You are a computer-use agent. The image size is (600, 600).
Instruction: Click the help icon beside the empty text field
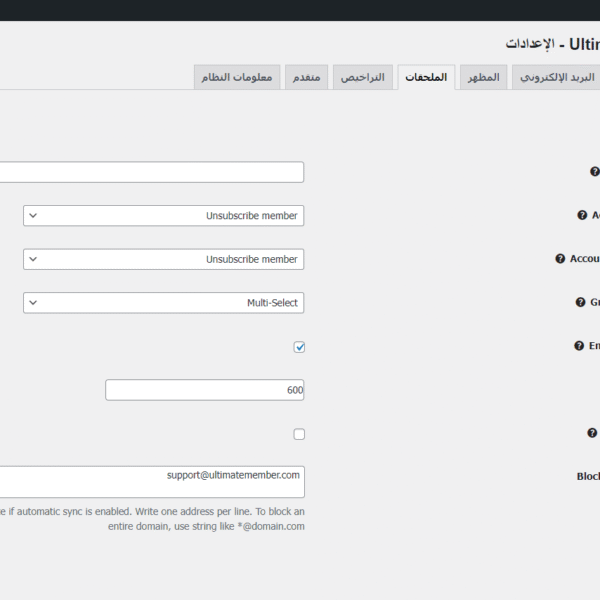595,171
